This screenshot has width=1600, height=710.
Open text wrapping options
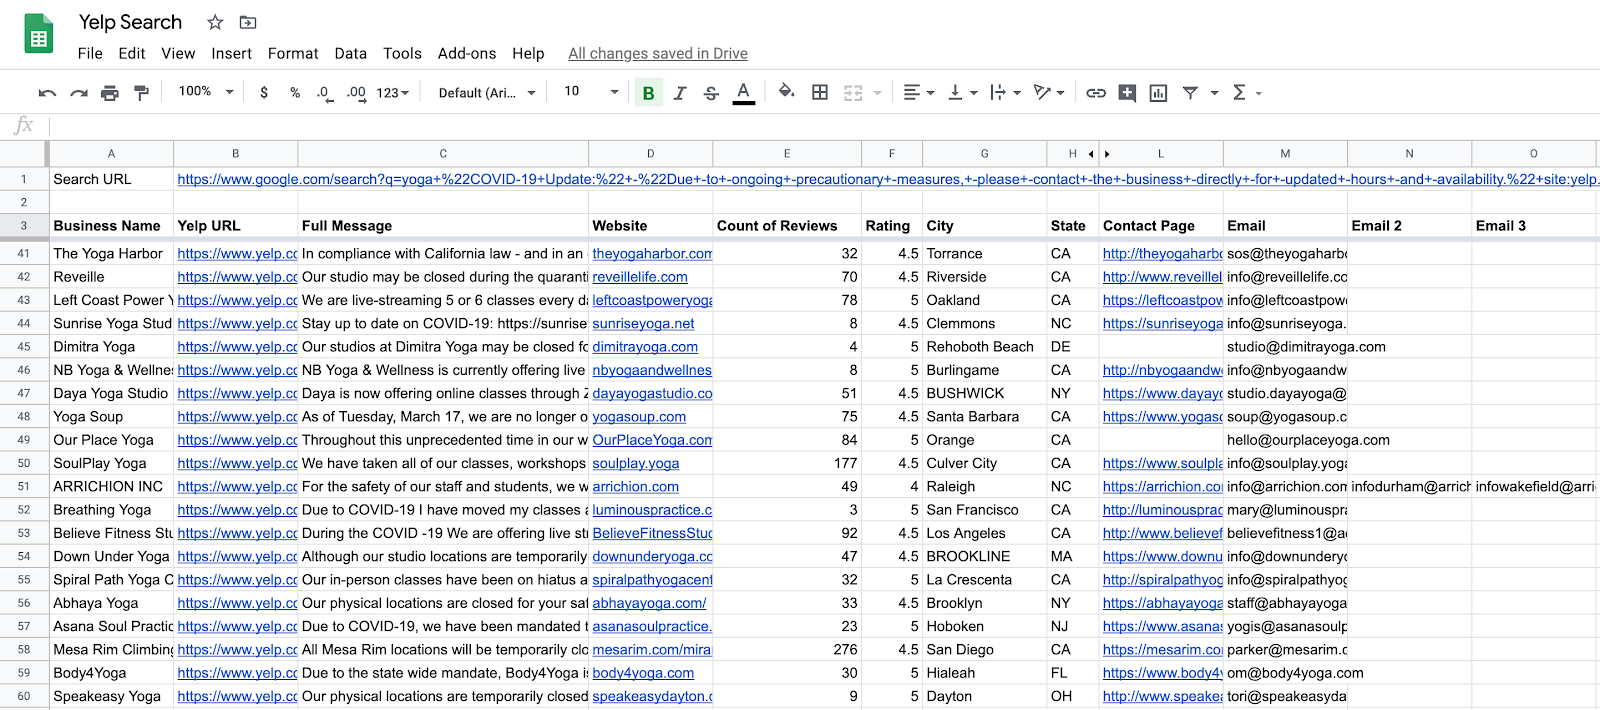[x=1005, y=93]
